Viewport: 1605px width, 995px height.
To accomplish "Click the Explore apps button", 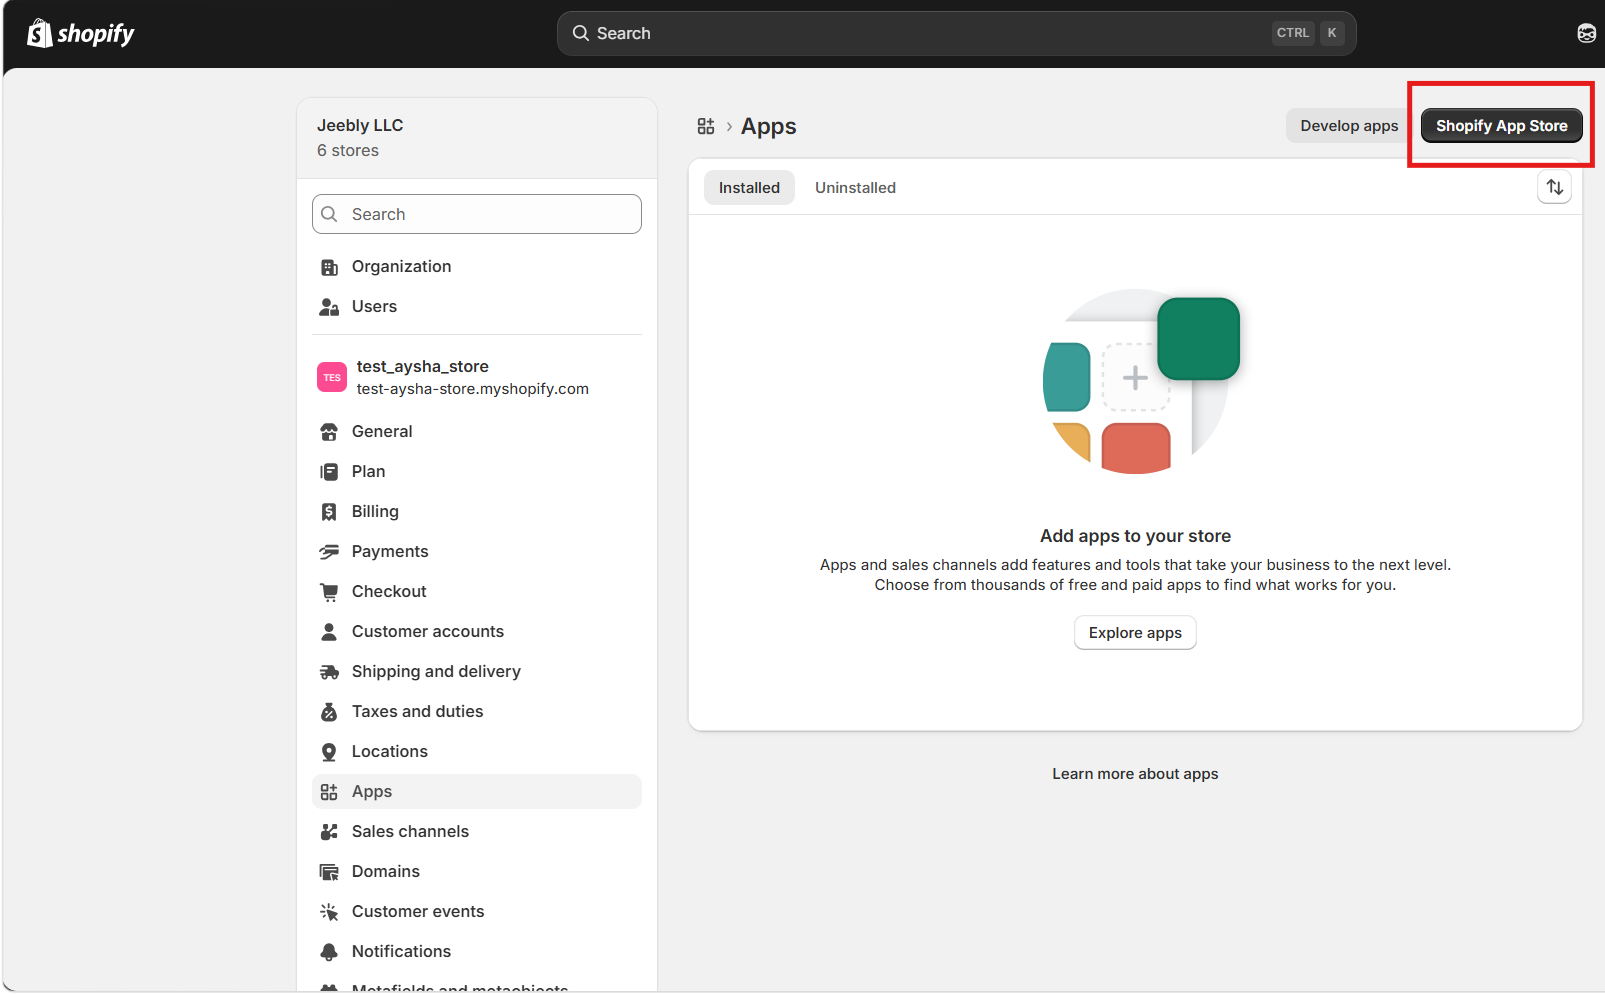I will (1135, 633).
